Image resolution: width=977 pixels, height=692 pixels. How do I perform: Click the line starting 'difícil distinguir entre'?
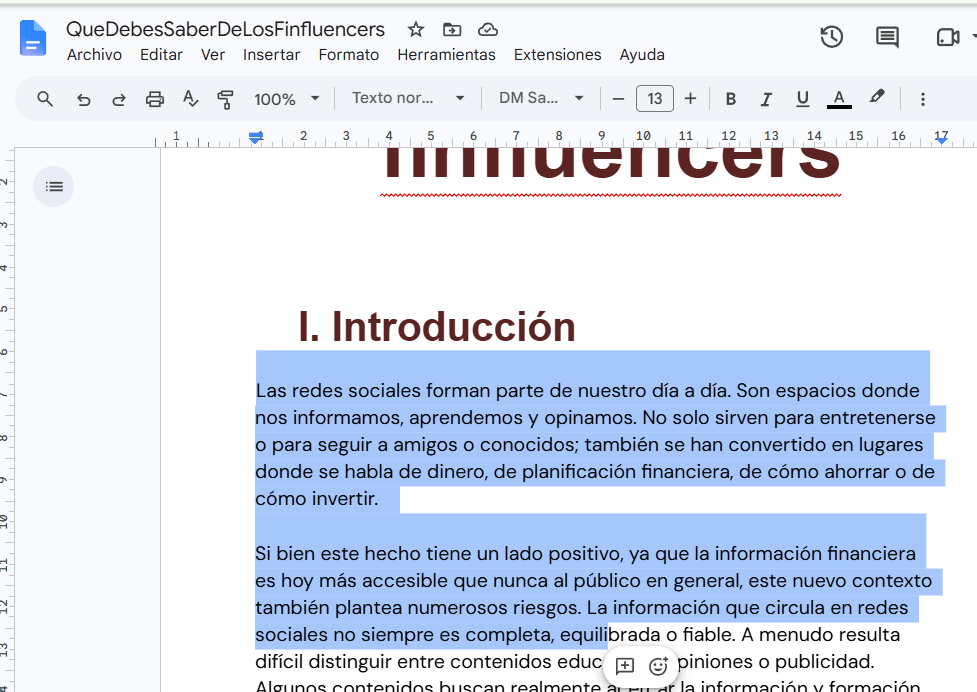[x=565, y=661]
